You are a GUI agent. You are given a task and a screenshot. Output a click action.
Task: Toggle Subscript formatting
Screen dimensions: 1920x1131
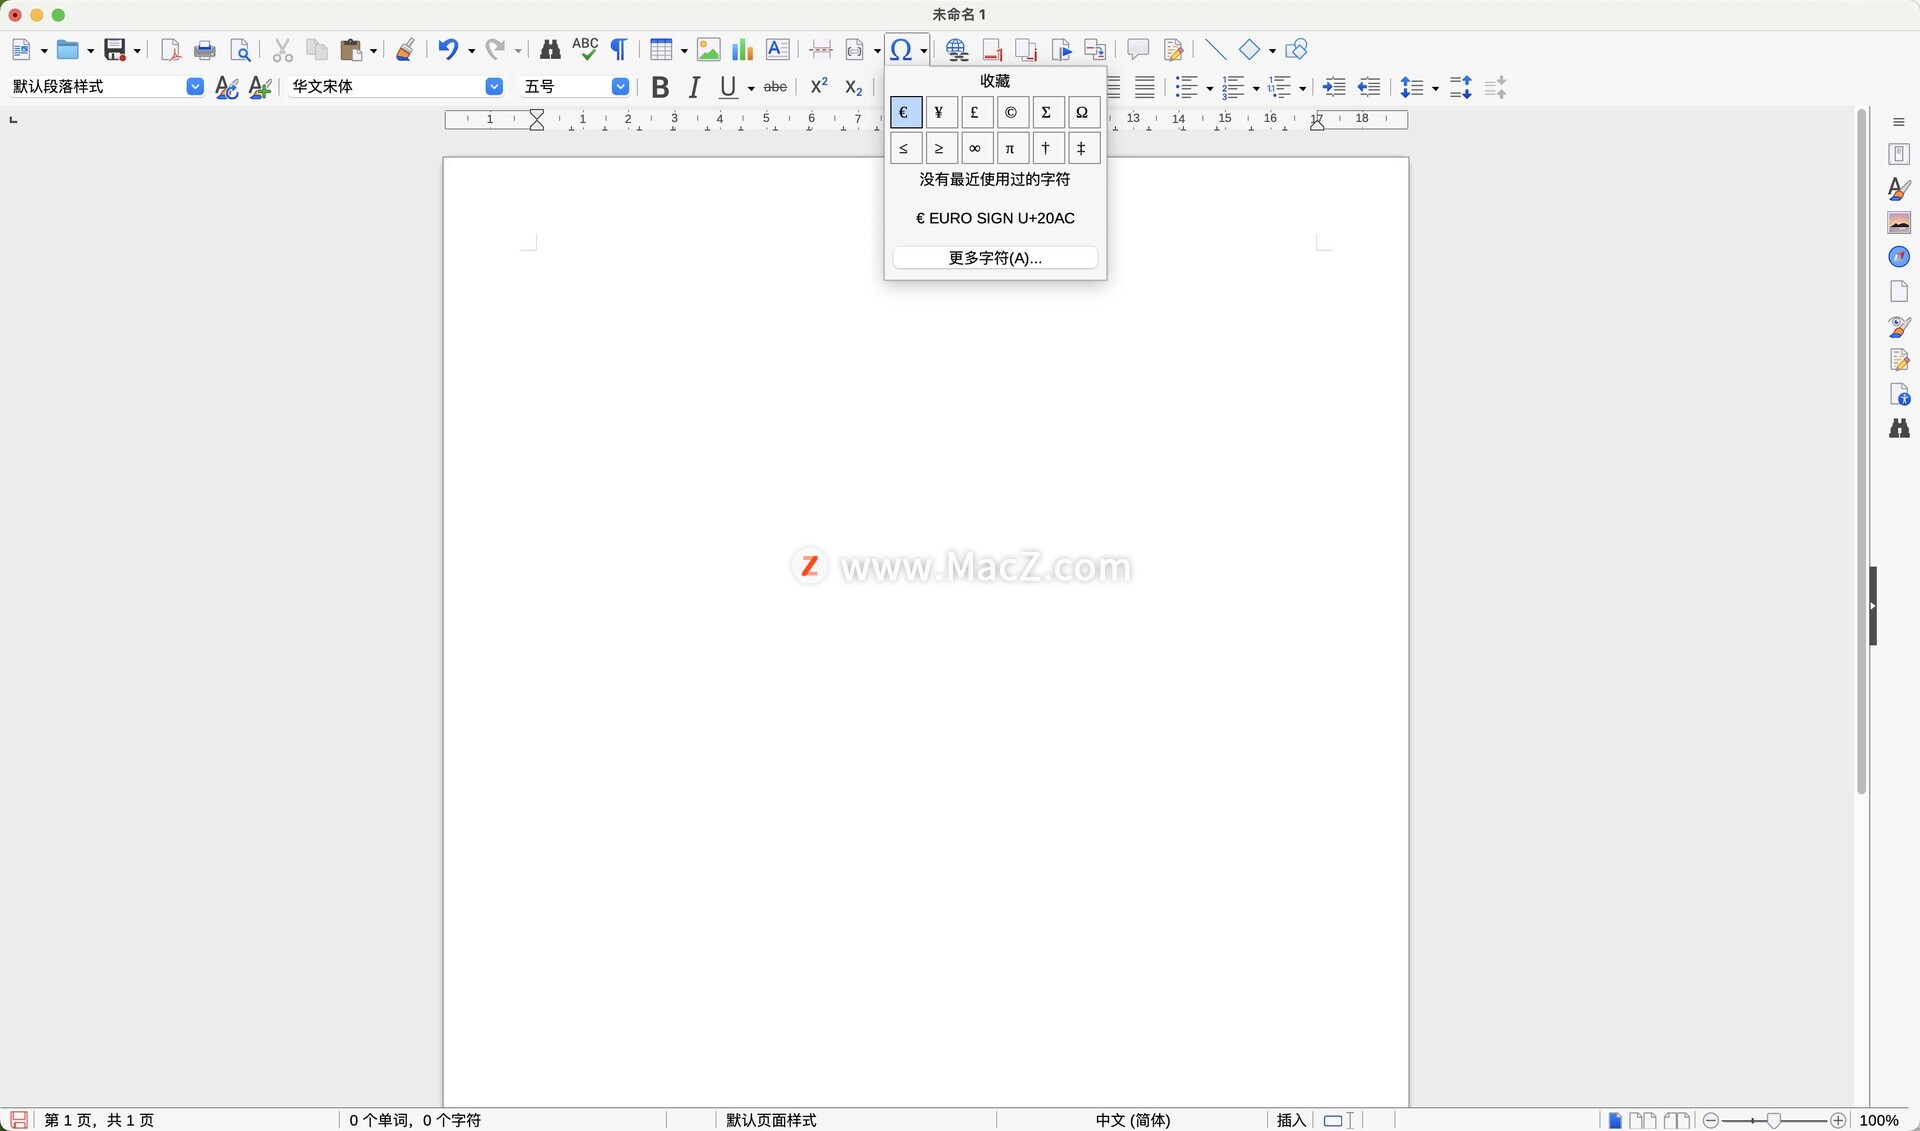point(853,88)
